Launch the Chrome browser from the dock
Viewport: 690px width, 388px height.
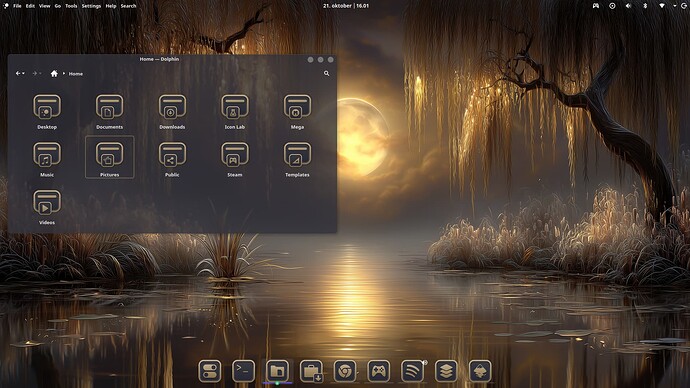[x=345, y=371]
